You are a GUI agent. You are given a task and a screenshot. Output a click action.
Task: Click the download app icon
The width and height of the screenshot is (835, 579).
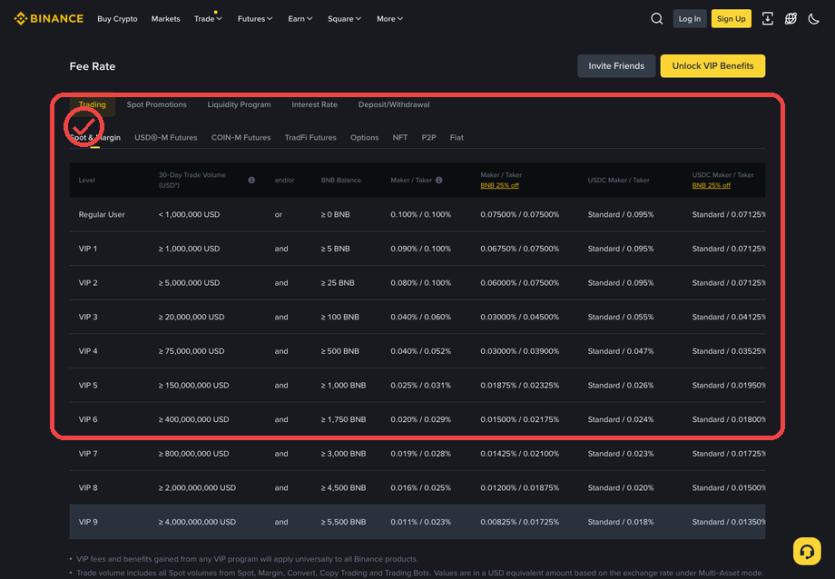(x=767, y=19)
